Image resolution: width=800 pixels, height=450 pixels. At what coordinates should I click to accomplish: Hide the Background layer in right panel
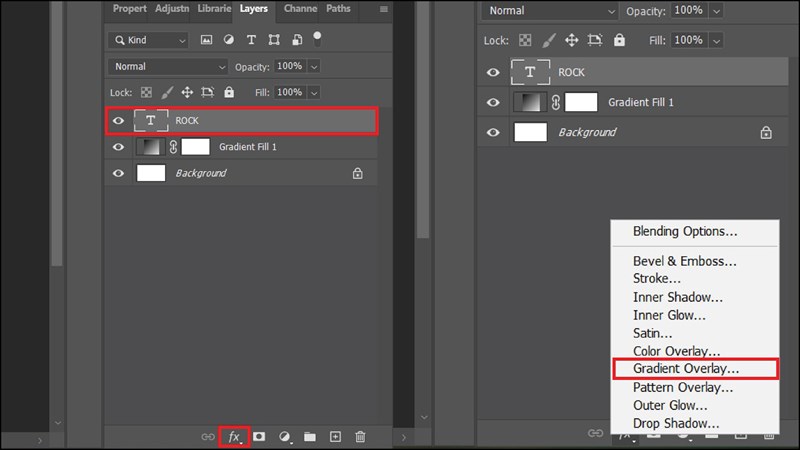(493, 133)
